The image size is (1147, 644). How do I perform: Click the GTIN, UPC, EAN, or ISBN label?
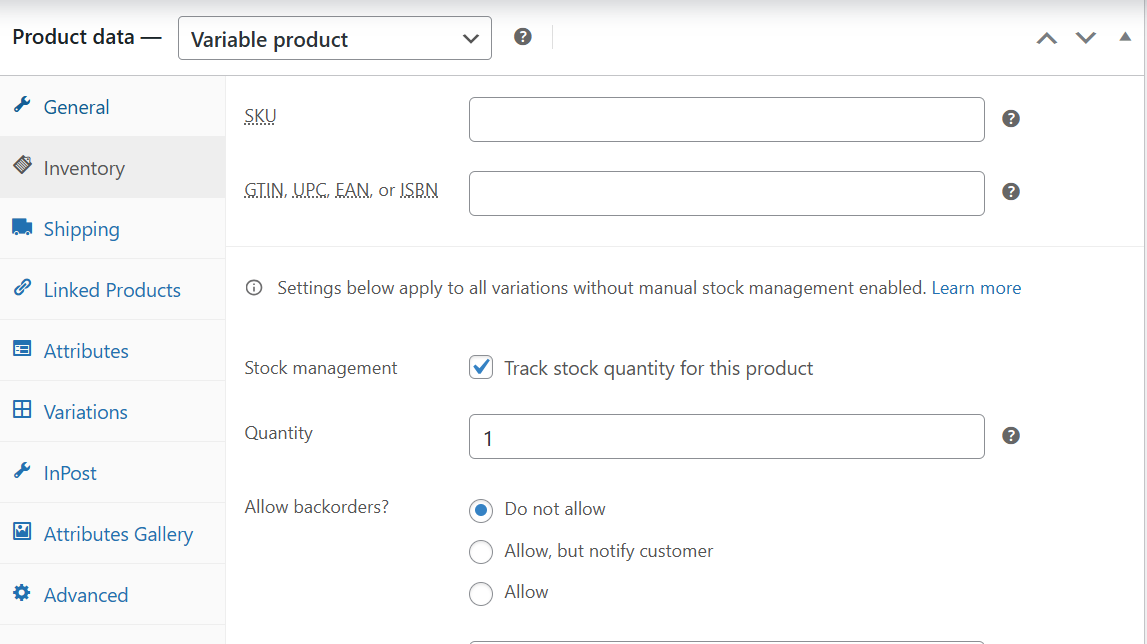pos(341,190)
